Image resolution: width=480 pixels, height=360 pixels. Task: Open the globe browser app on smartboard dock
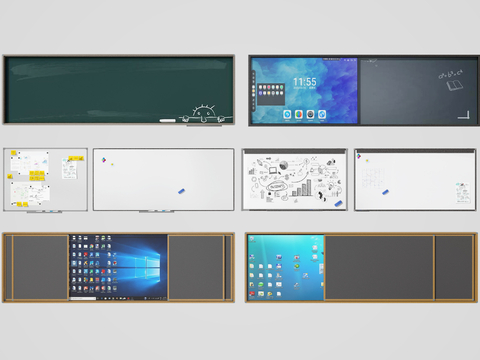(x=322, y=115)
